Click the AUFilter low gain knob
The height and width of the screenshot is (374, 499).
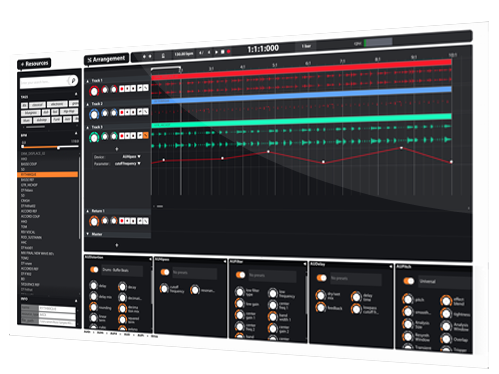[x=239, y=303]
